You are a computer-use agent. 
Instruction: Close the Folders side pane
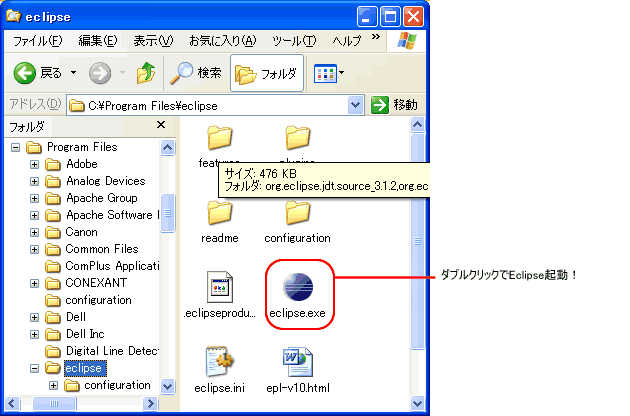(x=161, y=125)
